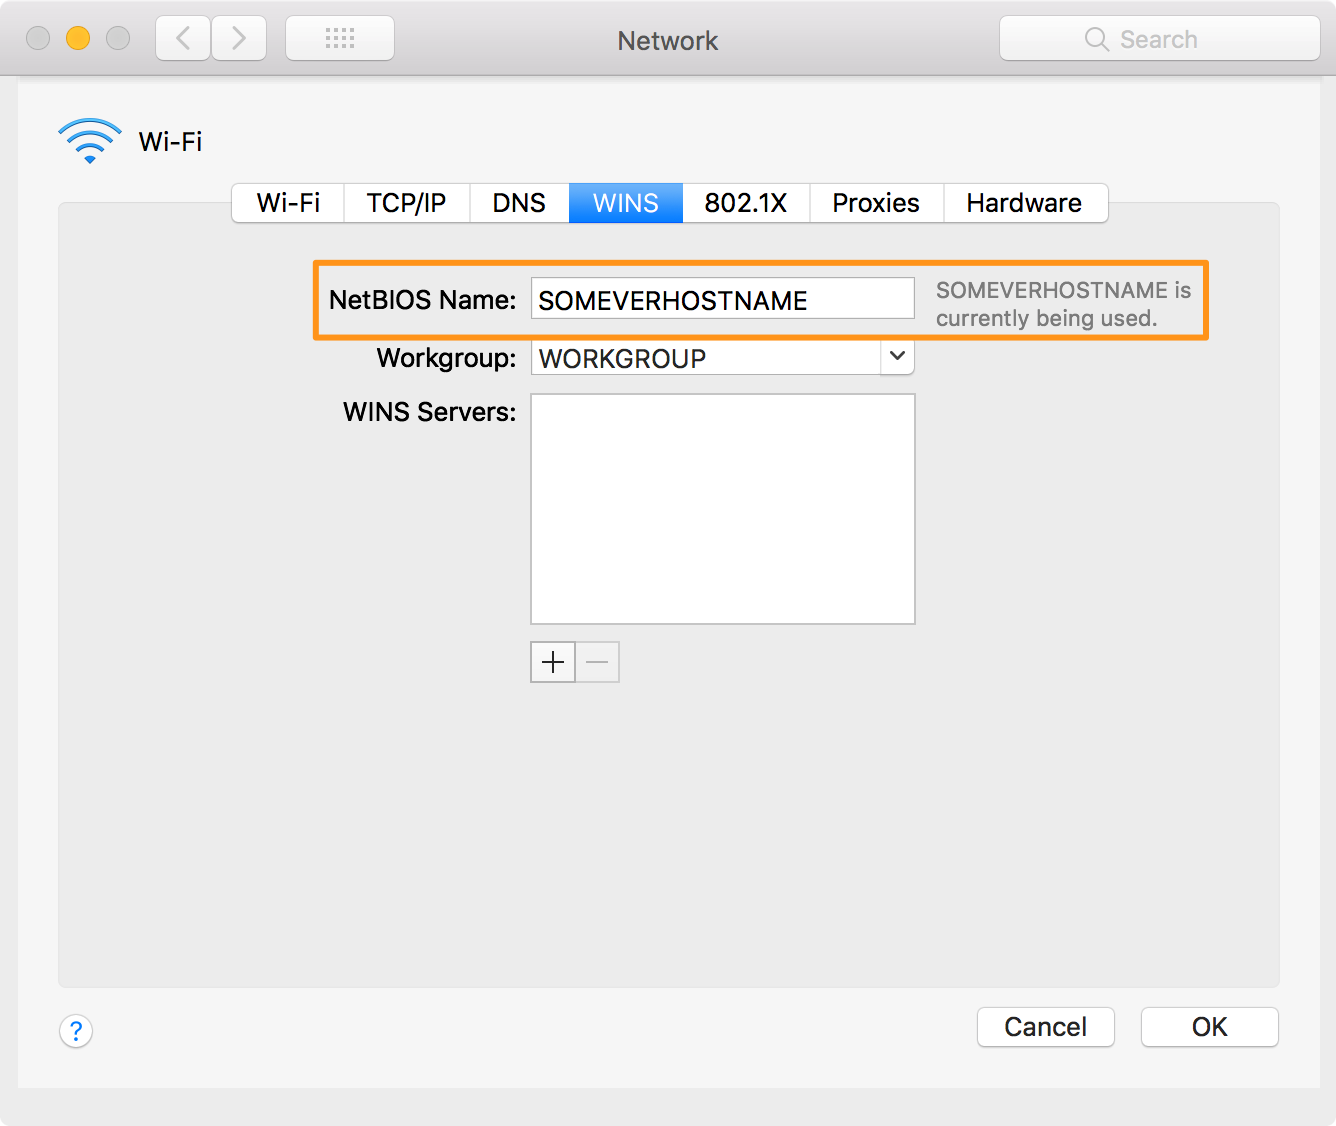Viewport: 1336px width, 1126px height.
Task: Switch to the TCP/IP tab
Action: click(406, 203)
